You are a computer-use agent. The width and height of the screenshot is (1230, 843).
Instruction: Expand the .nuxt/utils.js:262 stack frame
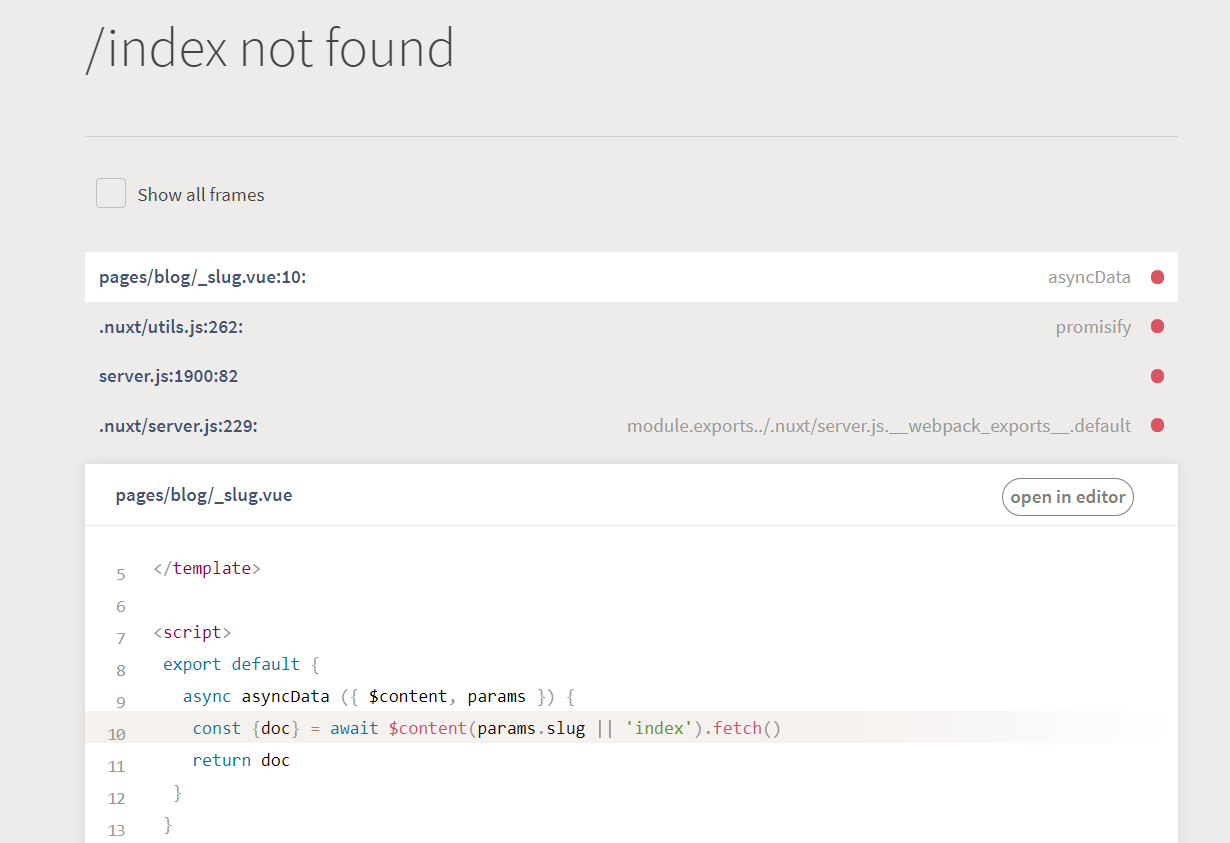click(170, 326)
